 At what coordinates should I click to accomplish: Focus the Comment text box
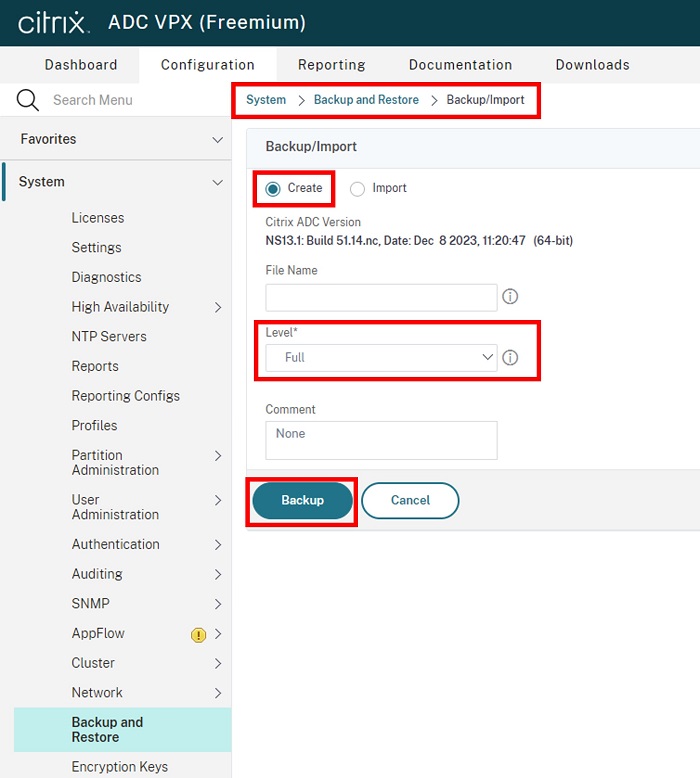pos(381,440)
